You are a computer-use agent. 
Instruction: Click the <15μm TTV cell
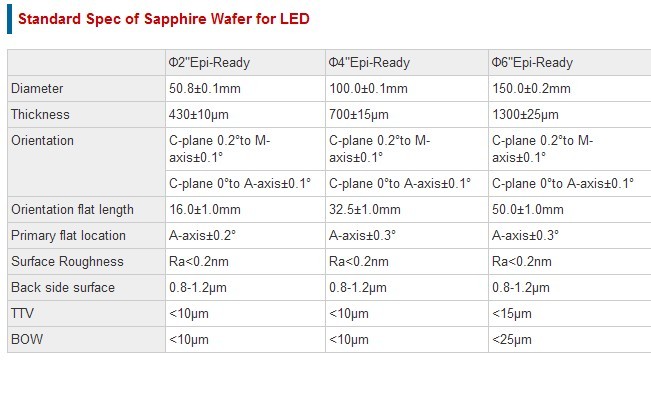pos(512,313)
